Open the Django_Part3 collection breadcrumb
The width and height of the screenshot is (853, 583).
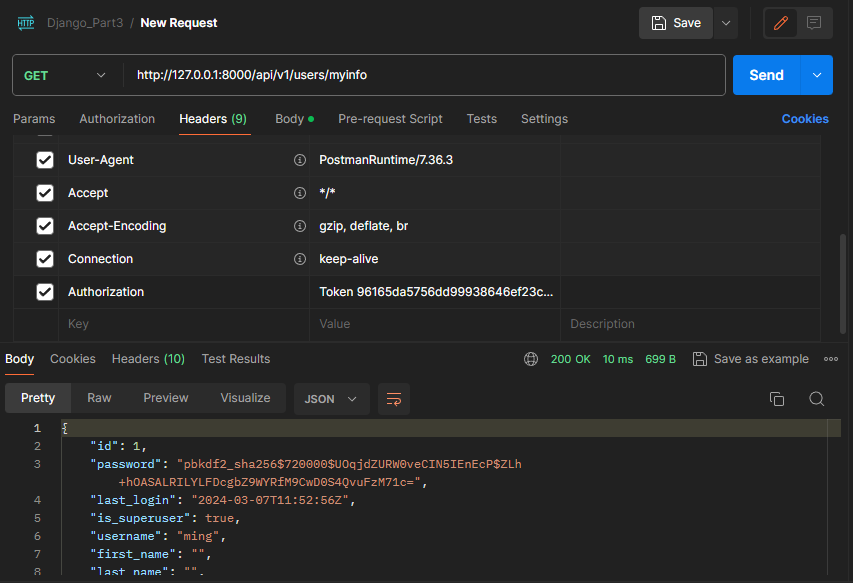tap(85, 23)
